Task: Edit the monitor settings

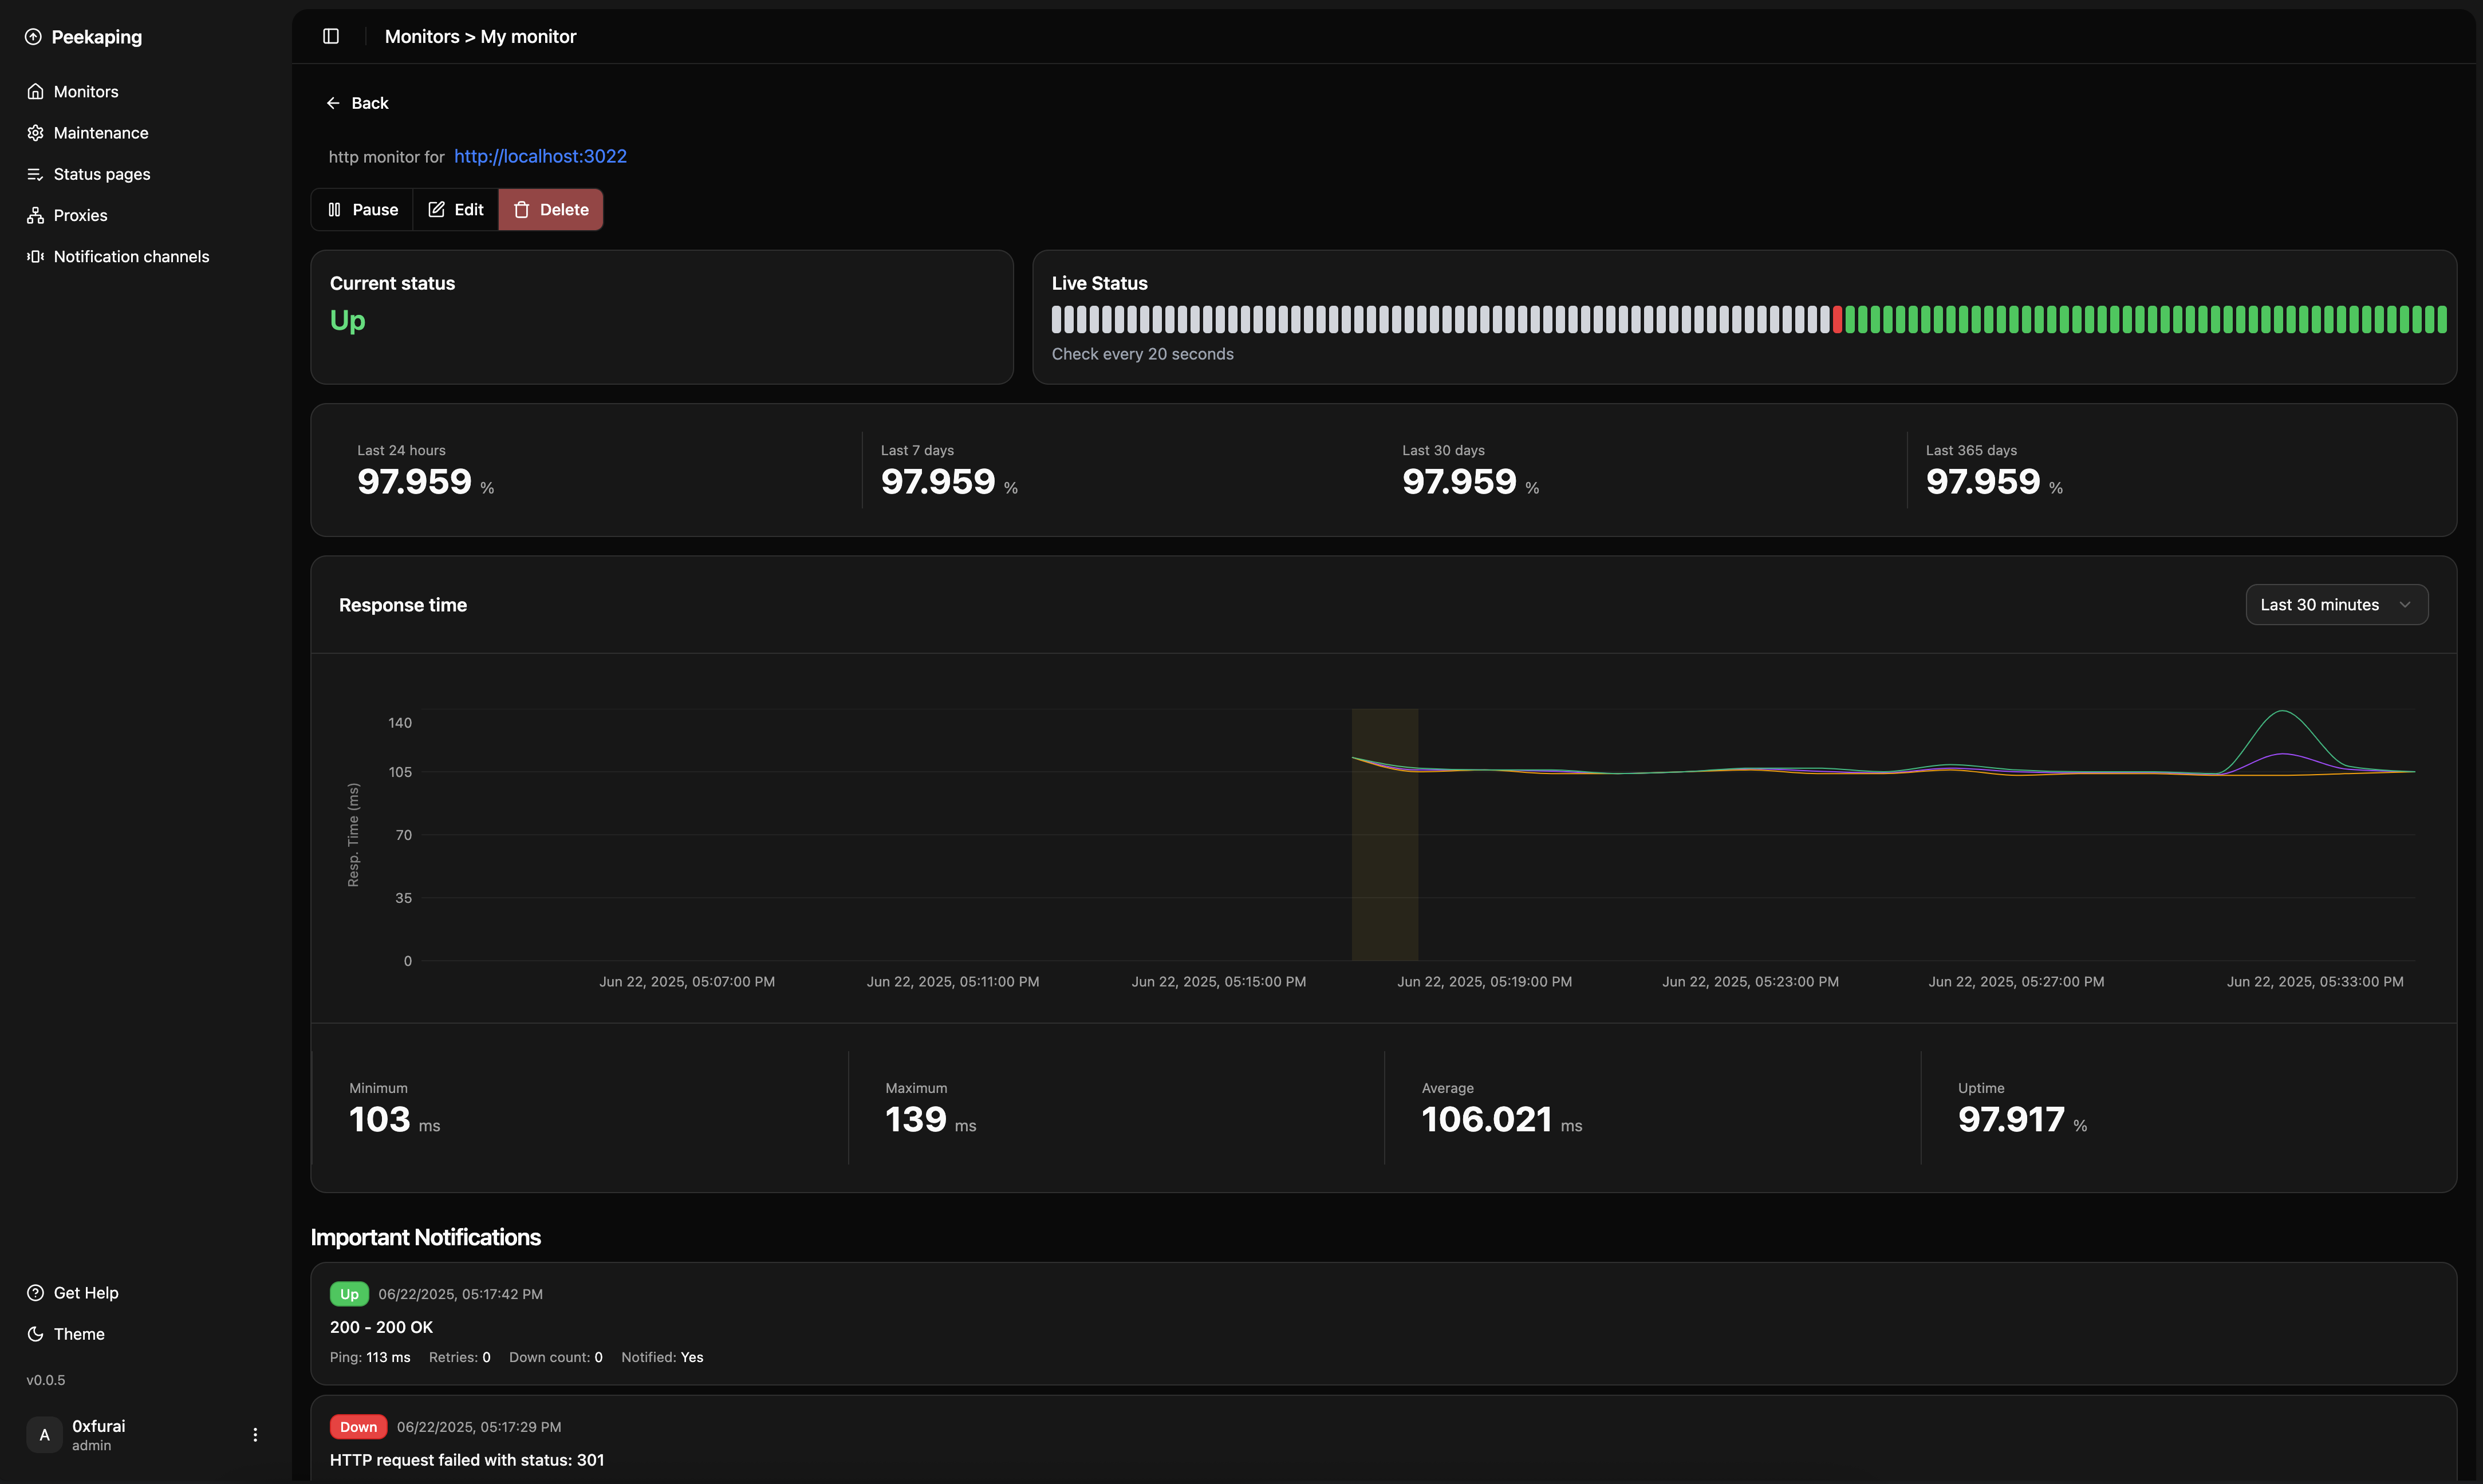Action: pyautogui.click(x=456, y=209)
